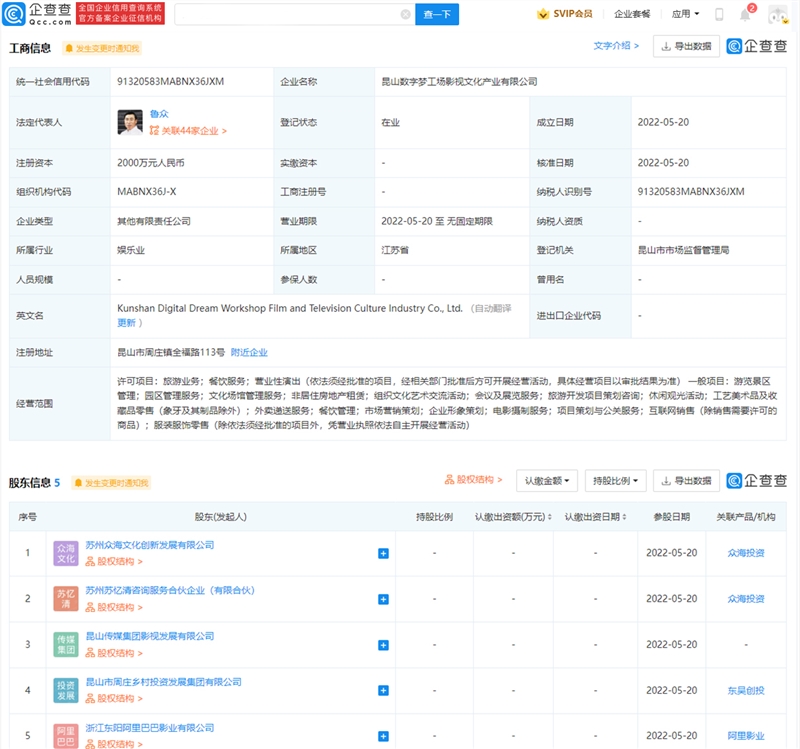Click 导出数据 in 股东信息 section
This screenshot has width=800, height=749.
[x=686, y=481]
